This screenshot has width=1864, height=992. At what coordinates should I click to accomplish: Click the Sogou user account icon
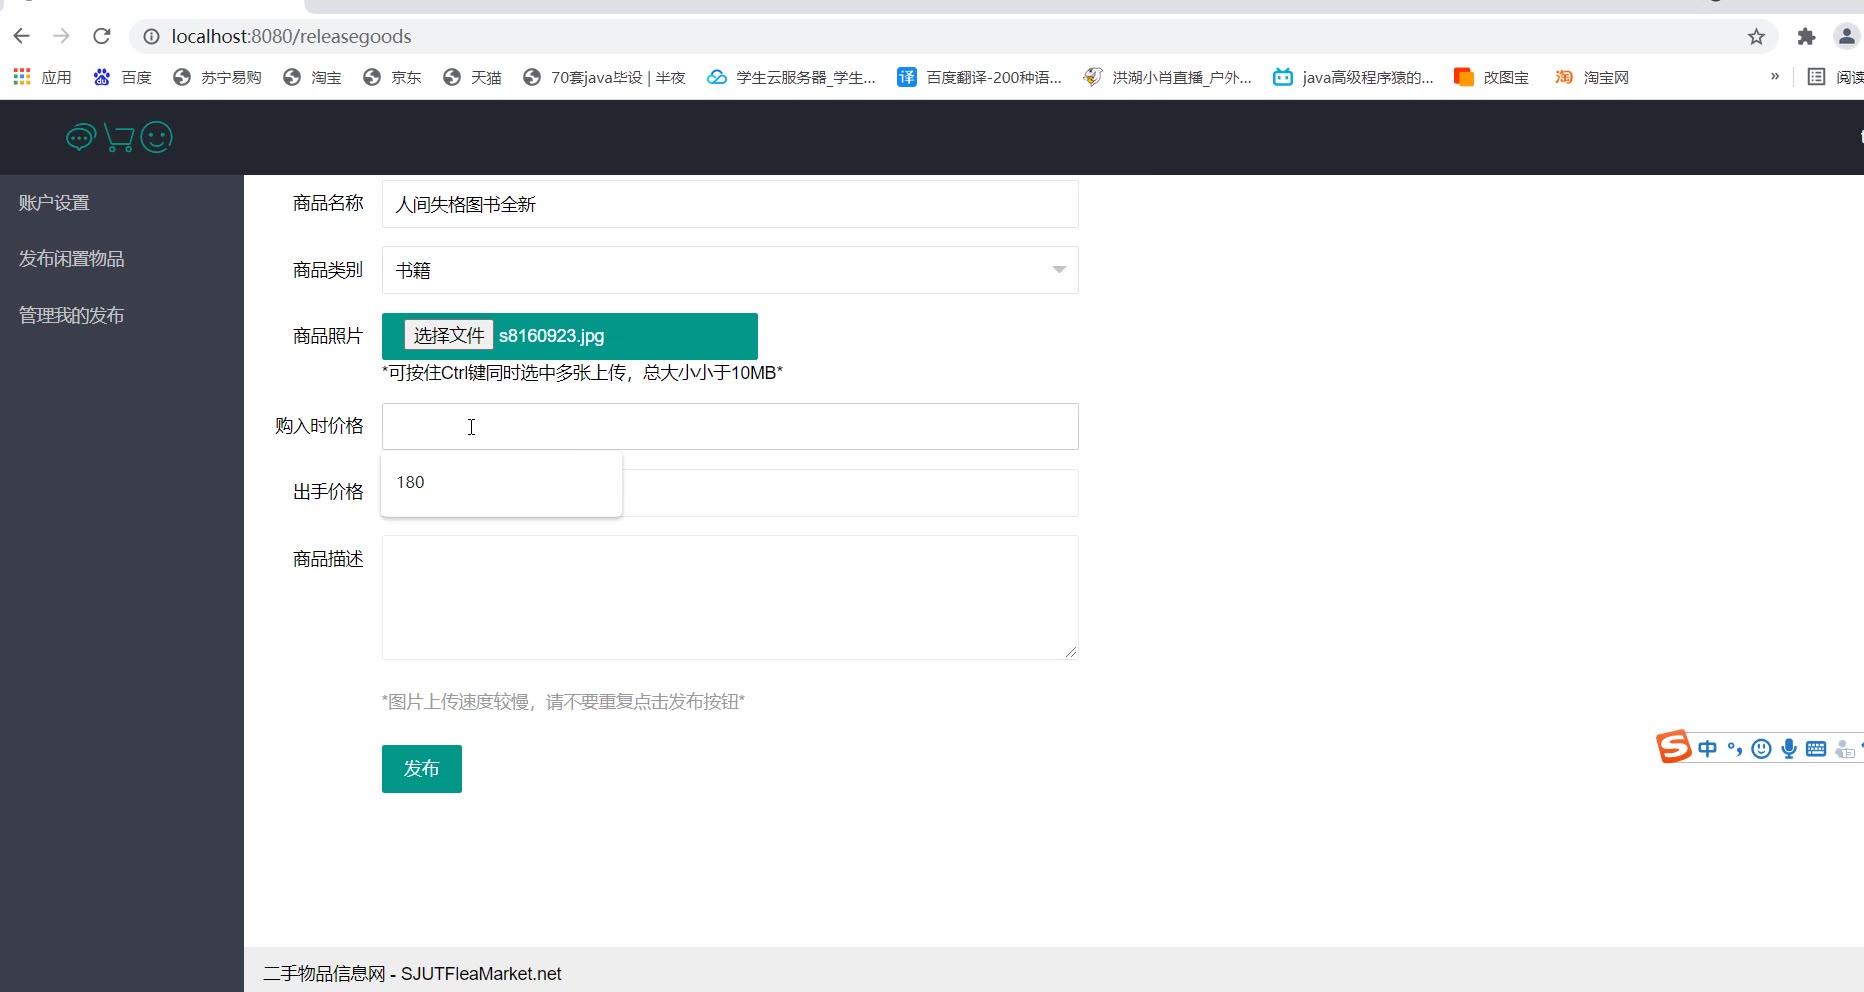(x=1845, y=749)
